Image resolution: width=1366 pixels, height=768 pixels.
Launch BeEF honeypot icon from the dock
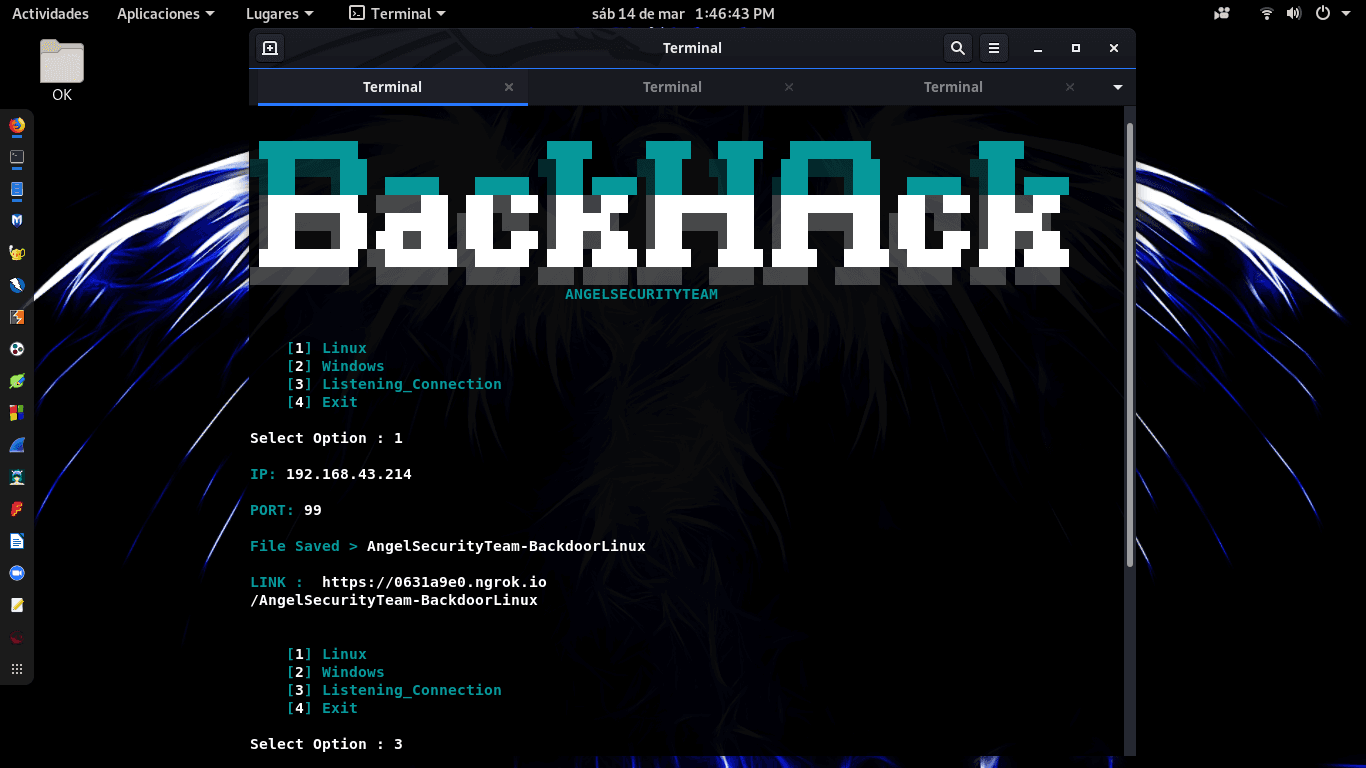(x=16, y=253)
